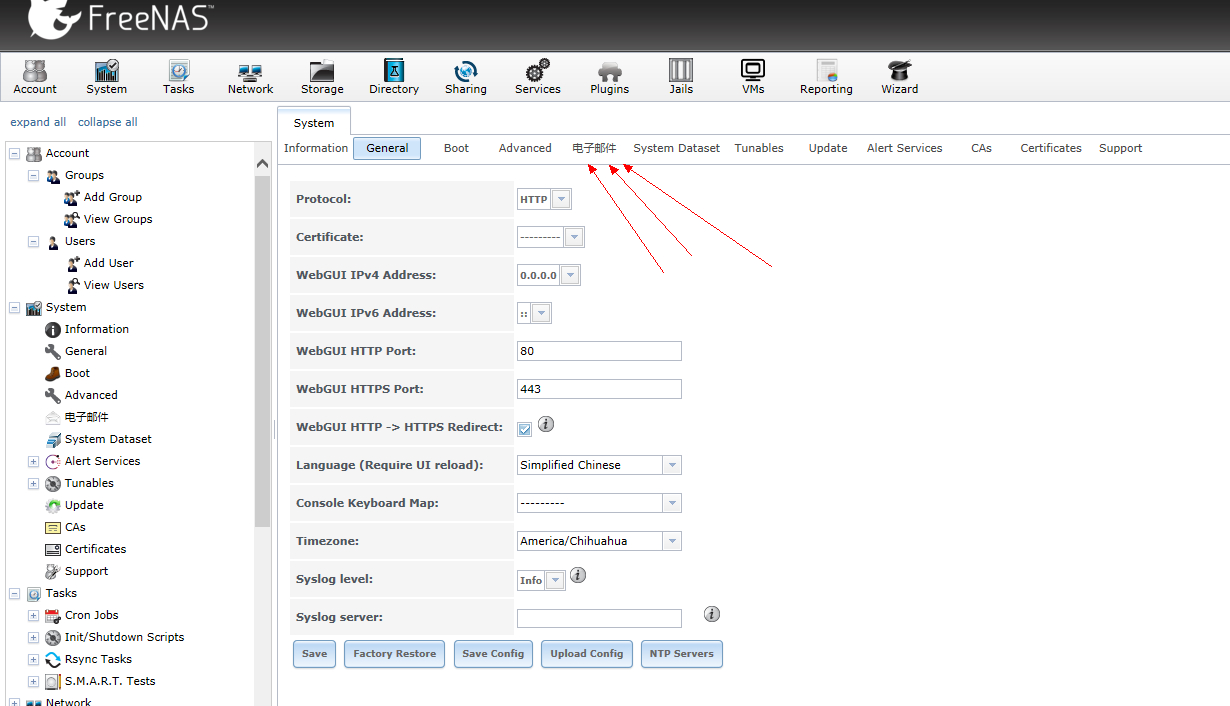Expand the Cron Jobs tree node
1230x706 pixels.
pyautogui.click(x=33, y=615)
